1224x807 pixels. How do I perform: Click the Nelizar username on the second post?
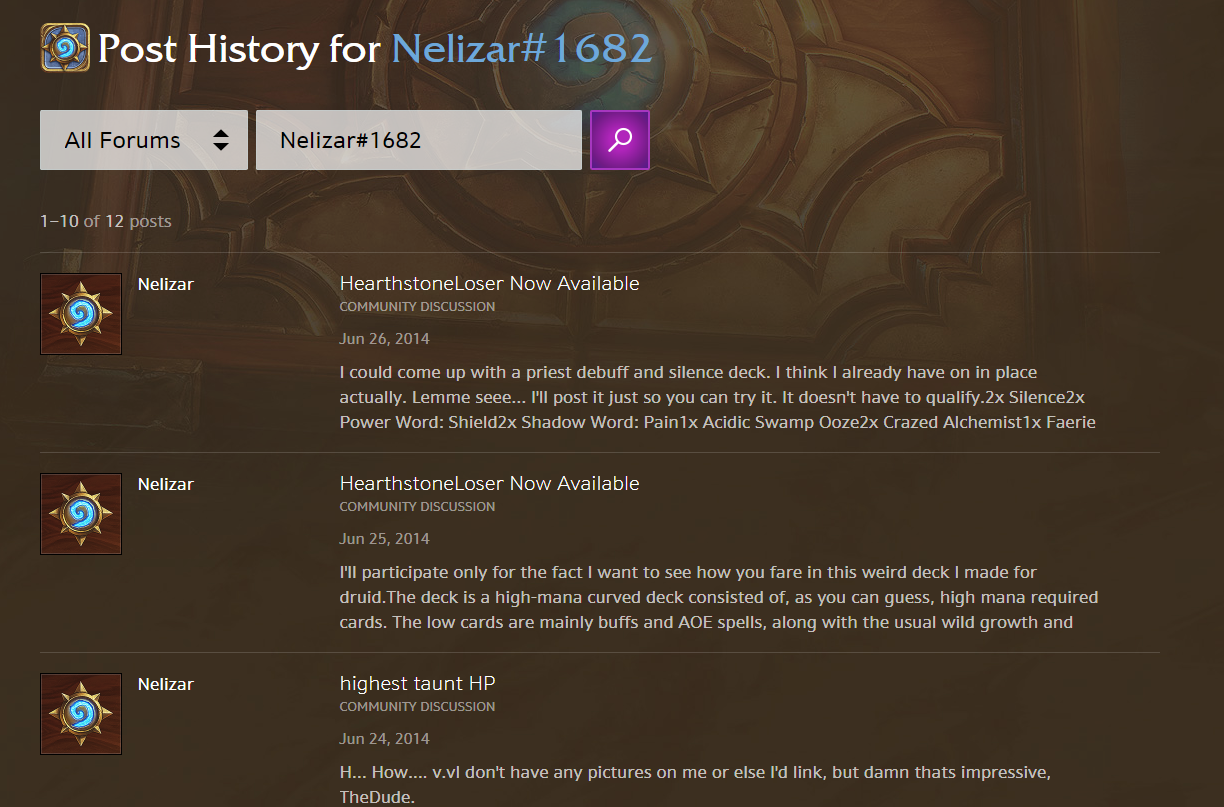click(165, 484)
